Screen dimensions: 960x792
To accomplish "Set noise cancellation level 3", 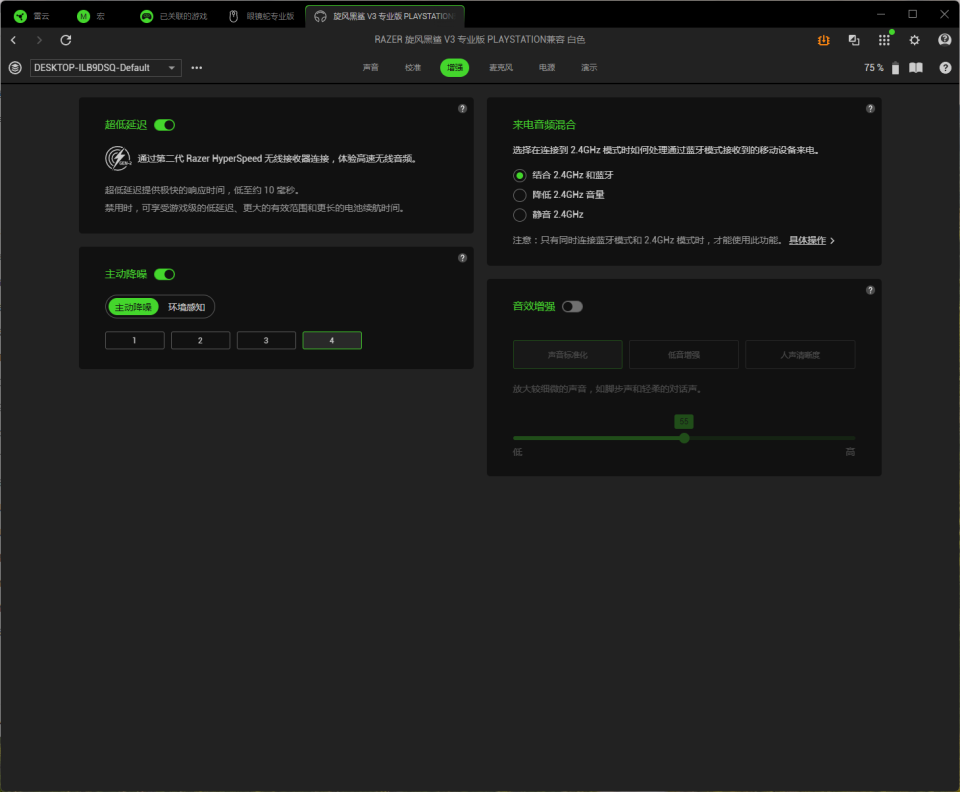I will [x=266, y=340].
